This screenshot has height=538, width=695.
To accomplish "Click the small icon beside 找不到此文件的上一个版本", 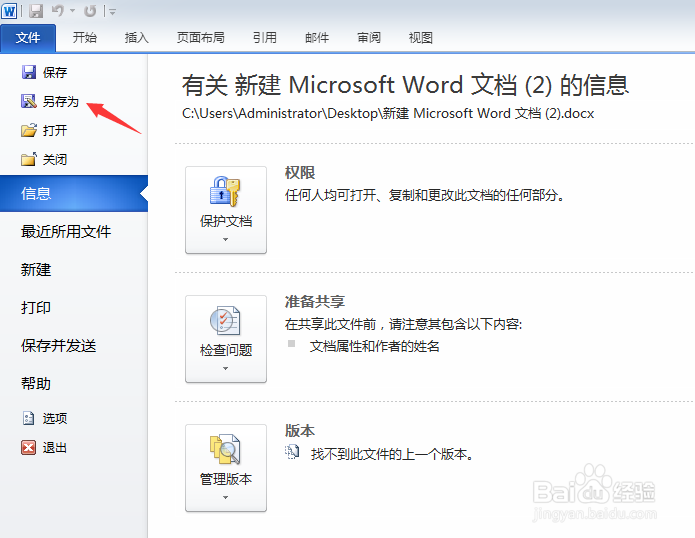I will click(x=292, y=452).
